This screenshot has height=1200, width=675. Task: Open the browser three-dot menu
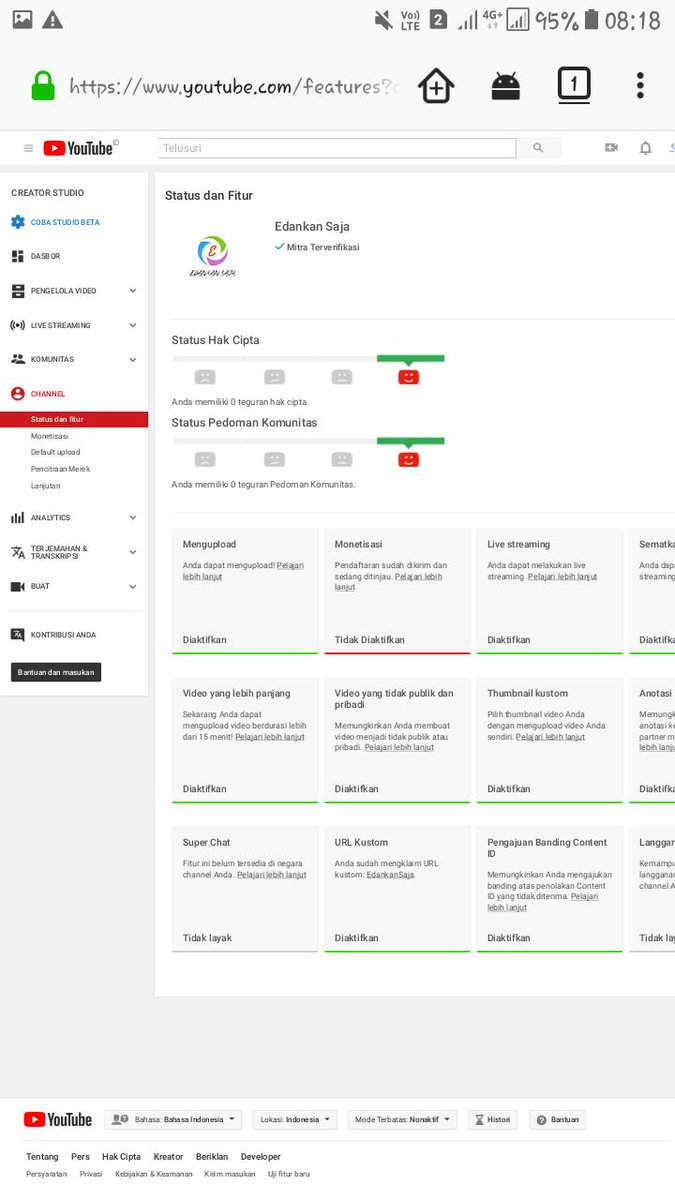point(640,85)
